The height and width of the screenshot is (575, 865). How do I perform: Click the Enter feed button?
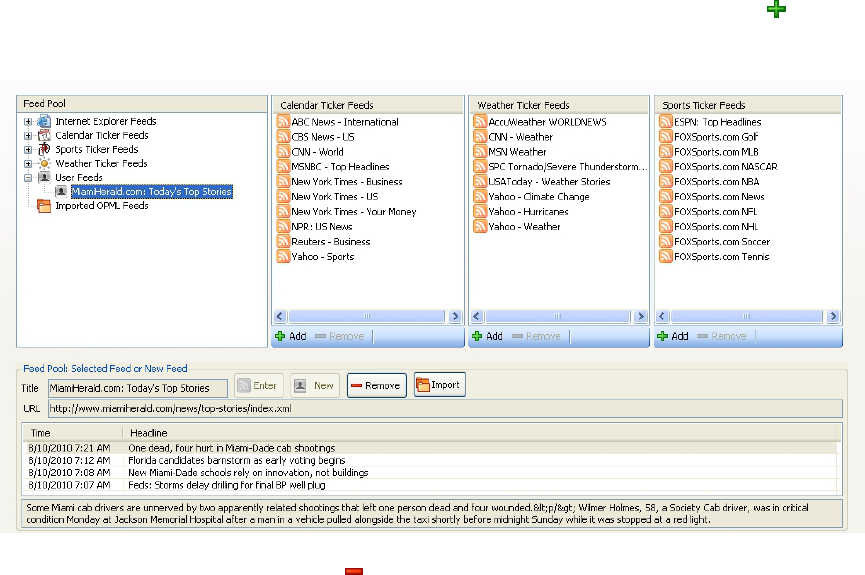tap(258, 386)
